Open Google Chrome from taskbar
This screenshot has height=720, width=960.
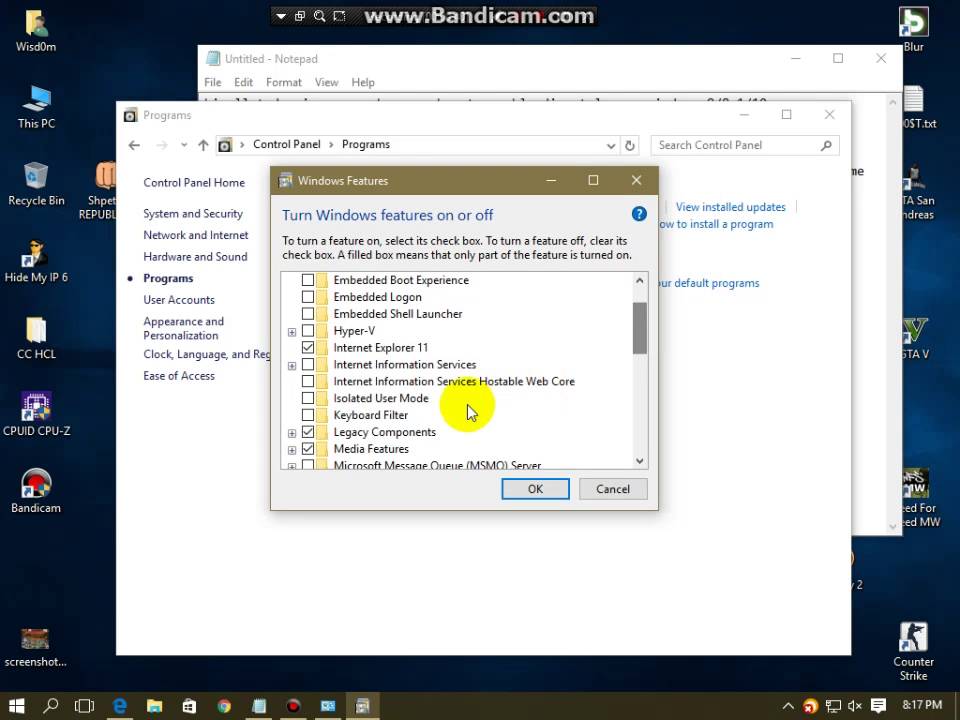click(x=224, y=706)
